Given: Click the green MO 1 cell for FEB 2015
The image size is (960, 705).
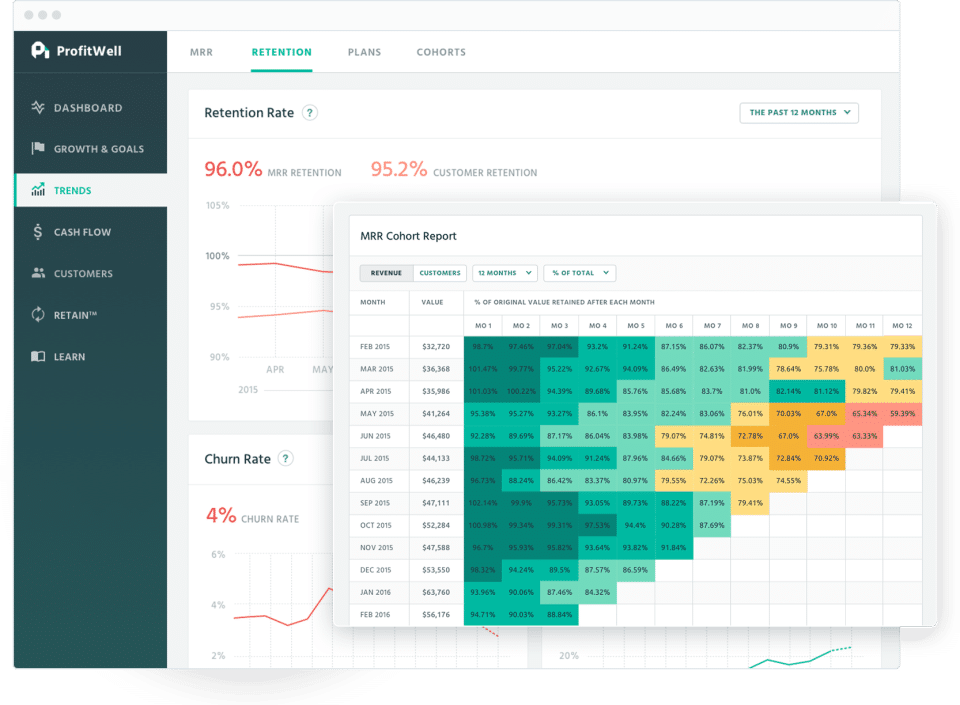Looking at the screenshot, I should [482, 346].
